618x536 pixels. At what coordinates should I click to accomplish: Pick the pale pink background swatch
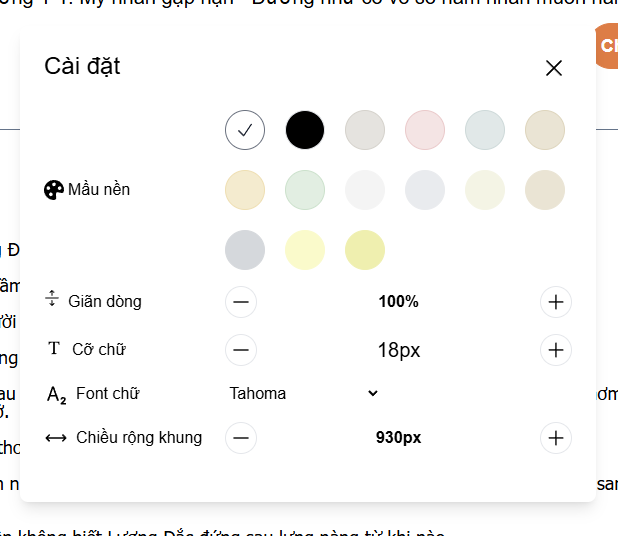425,130
